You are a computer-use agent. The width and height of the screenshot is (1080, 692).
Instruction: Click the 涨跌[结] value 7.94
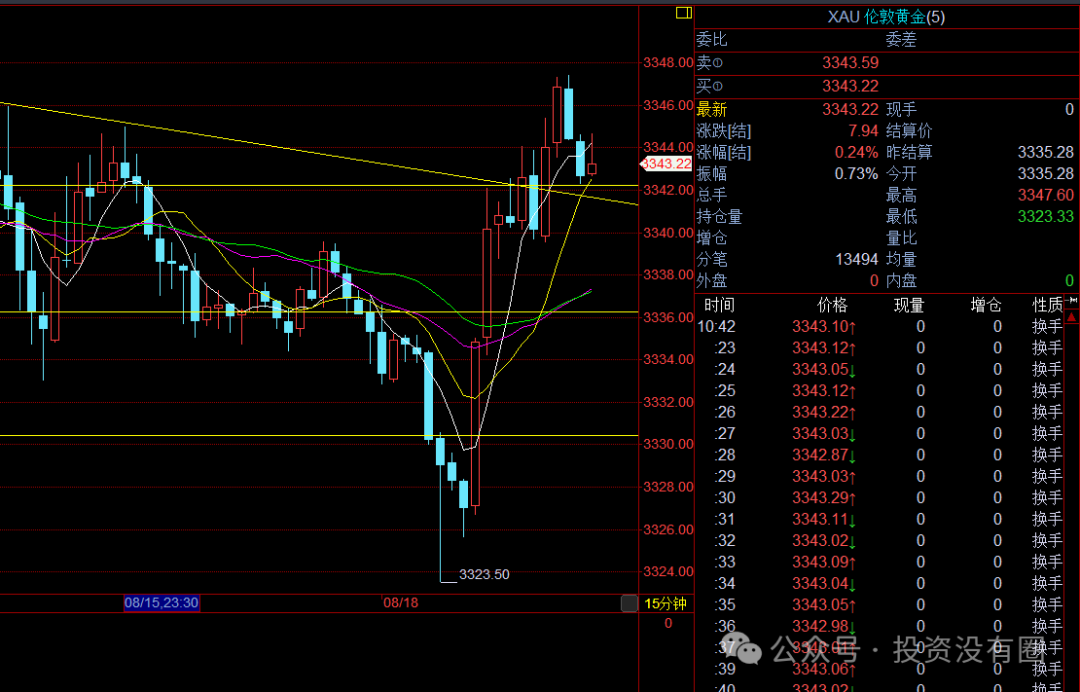pos(863,131)
